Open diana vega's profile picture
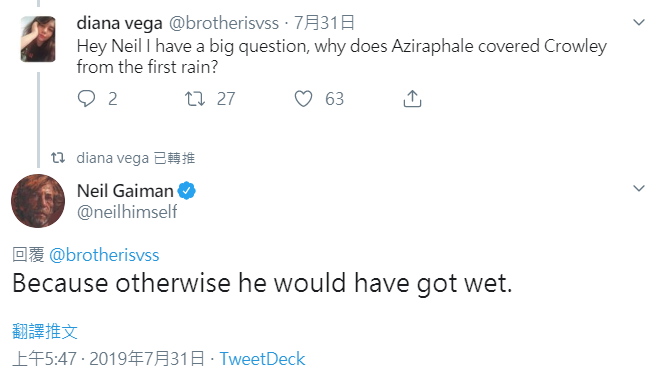652x376 pixels. point(38,39)
